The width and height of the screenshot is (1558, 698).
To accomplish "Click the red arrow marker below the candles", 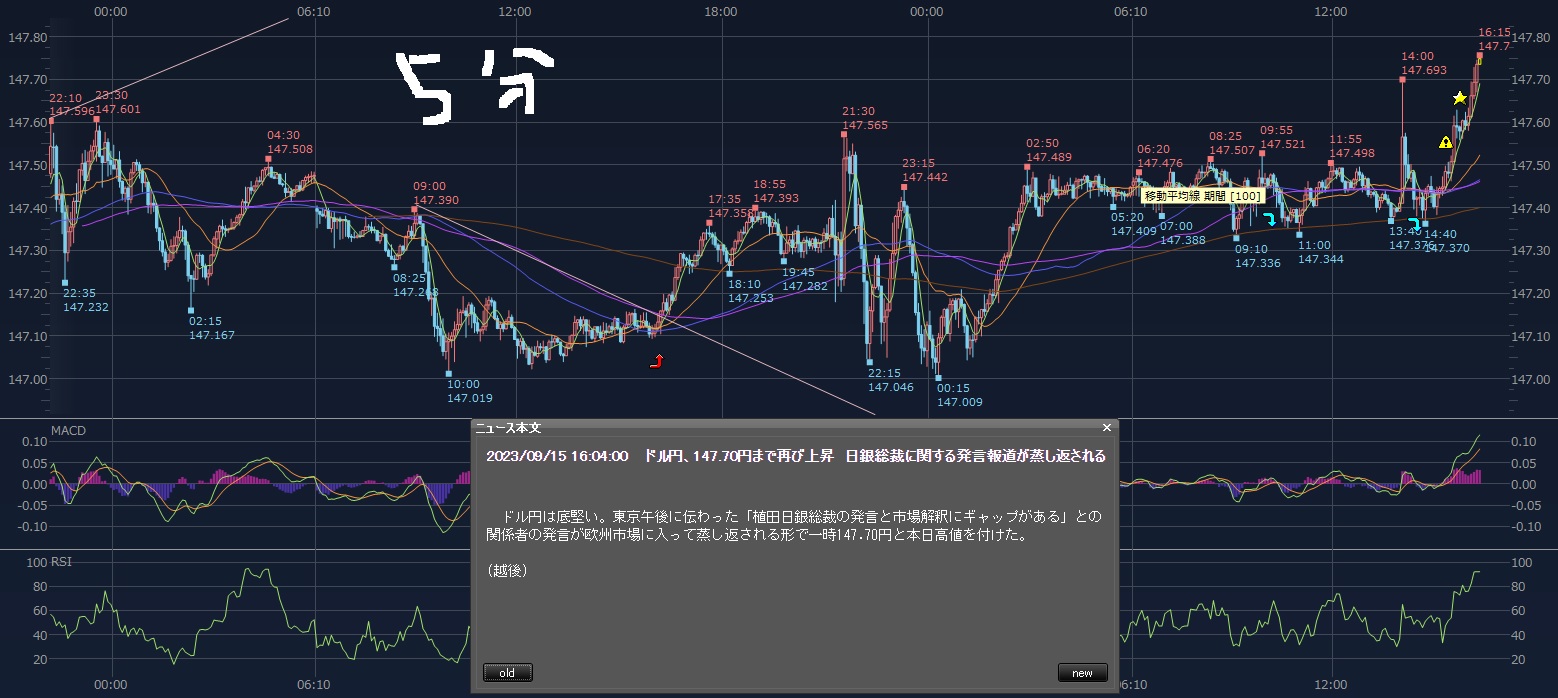I will pyautogui.click(x=657, y=361).
